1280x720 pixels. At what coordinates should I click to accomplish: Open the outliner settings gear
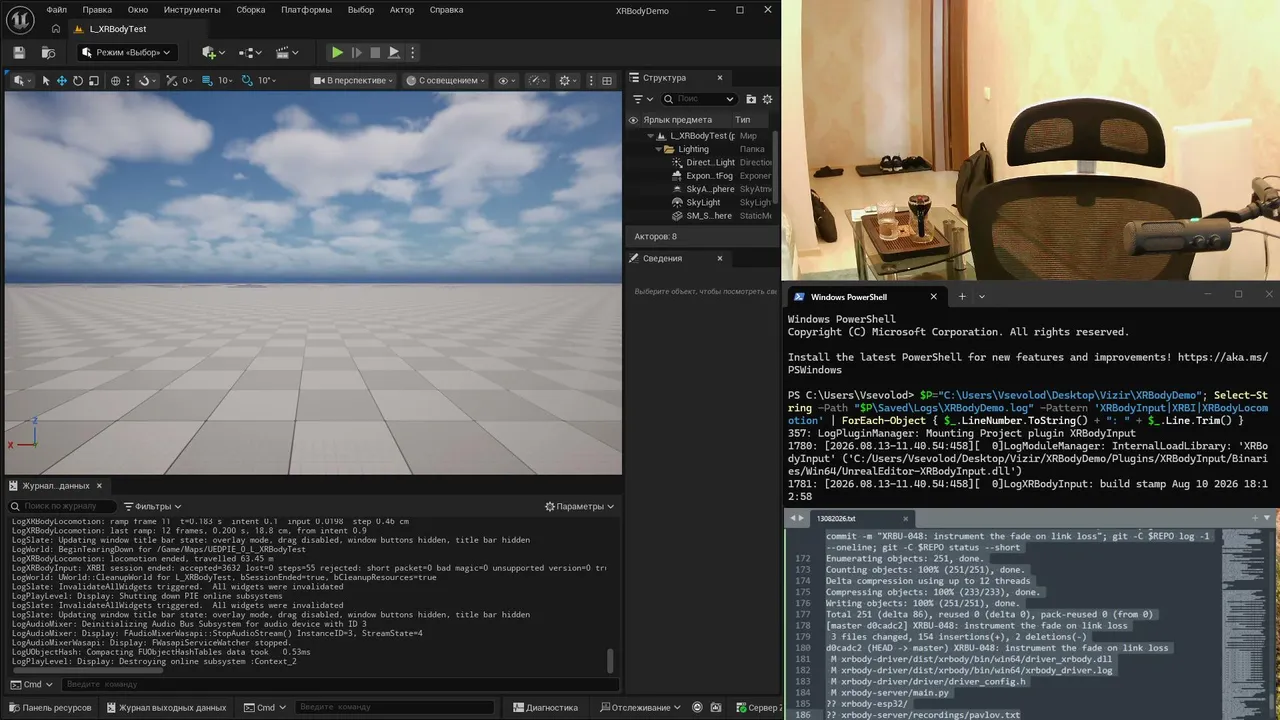coord(768,99)
